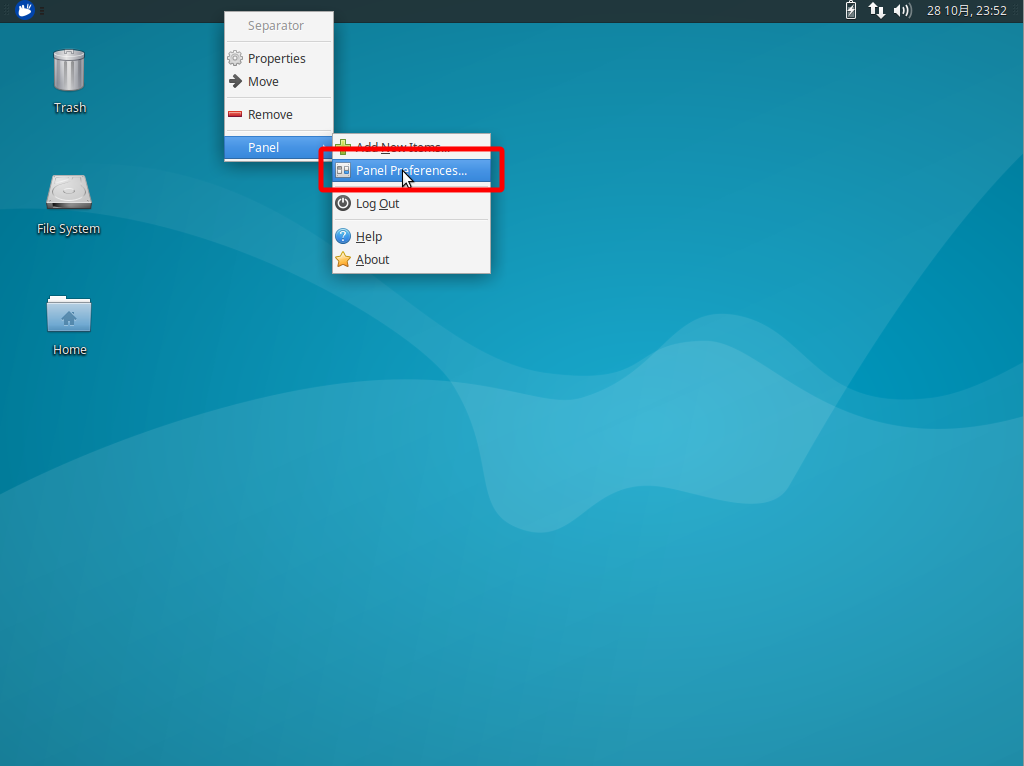1024x766 pixels.
Task: Select "Panel Preferences..." from the submenu
Action: (x=413, y=170)
